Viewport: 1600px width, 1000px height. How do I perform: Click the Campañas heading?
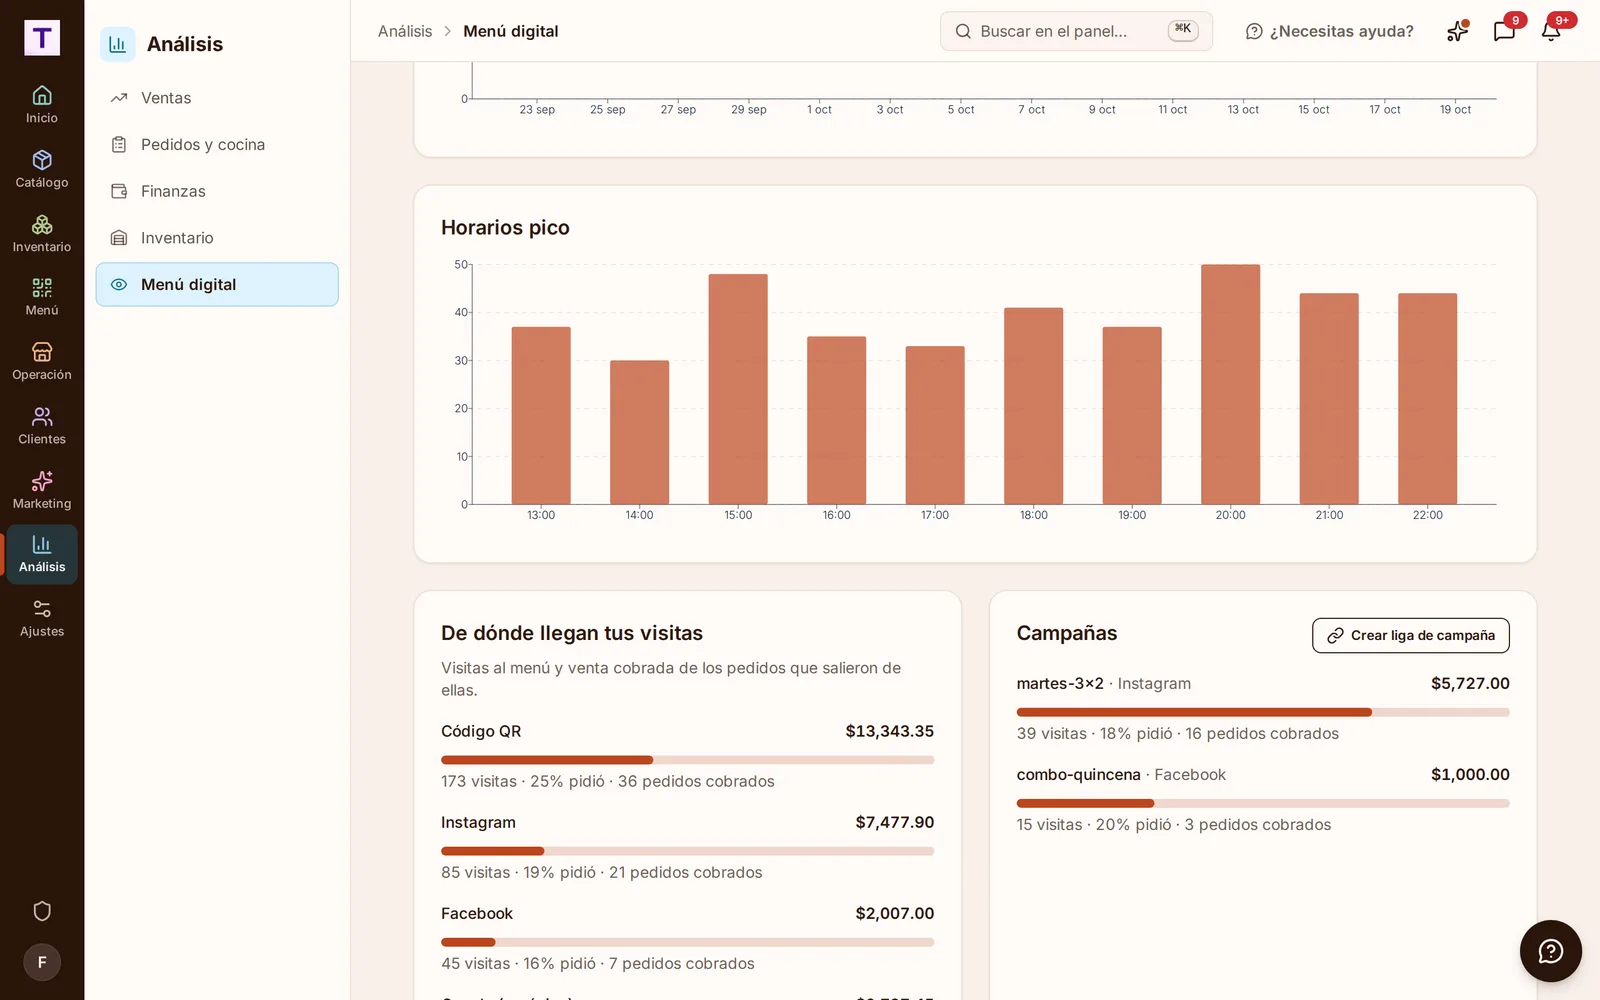click(1067, 634)
